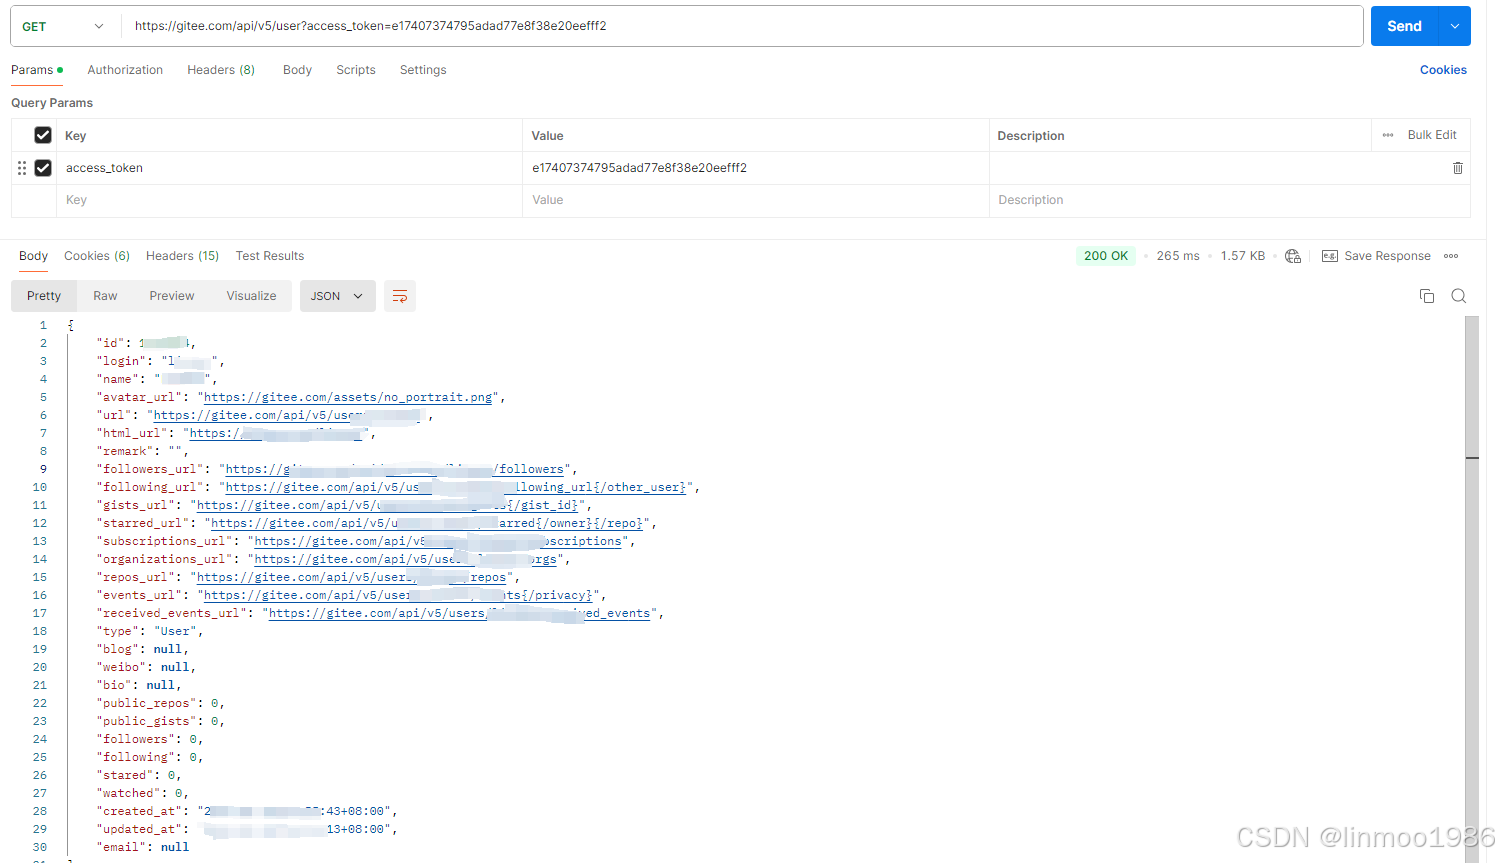This screenshot has height=863, width=1499.
Task: Select the Visualize view mode
Action: coord(251,296)
